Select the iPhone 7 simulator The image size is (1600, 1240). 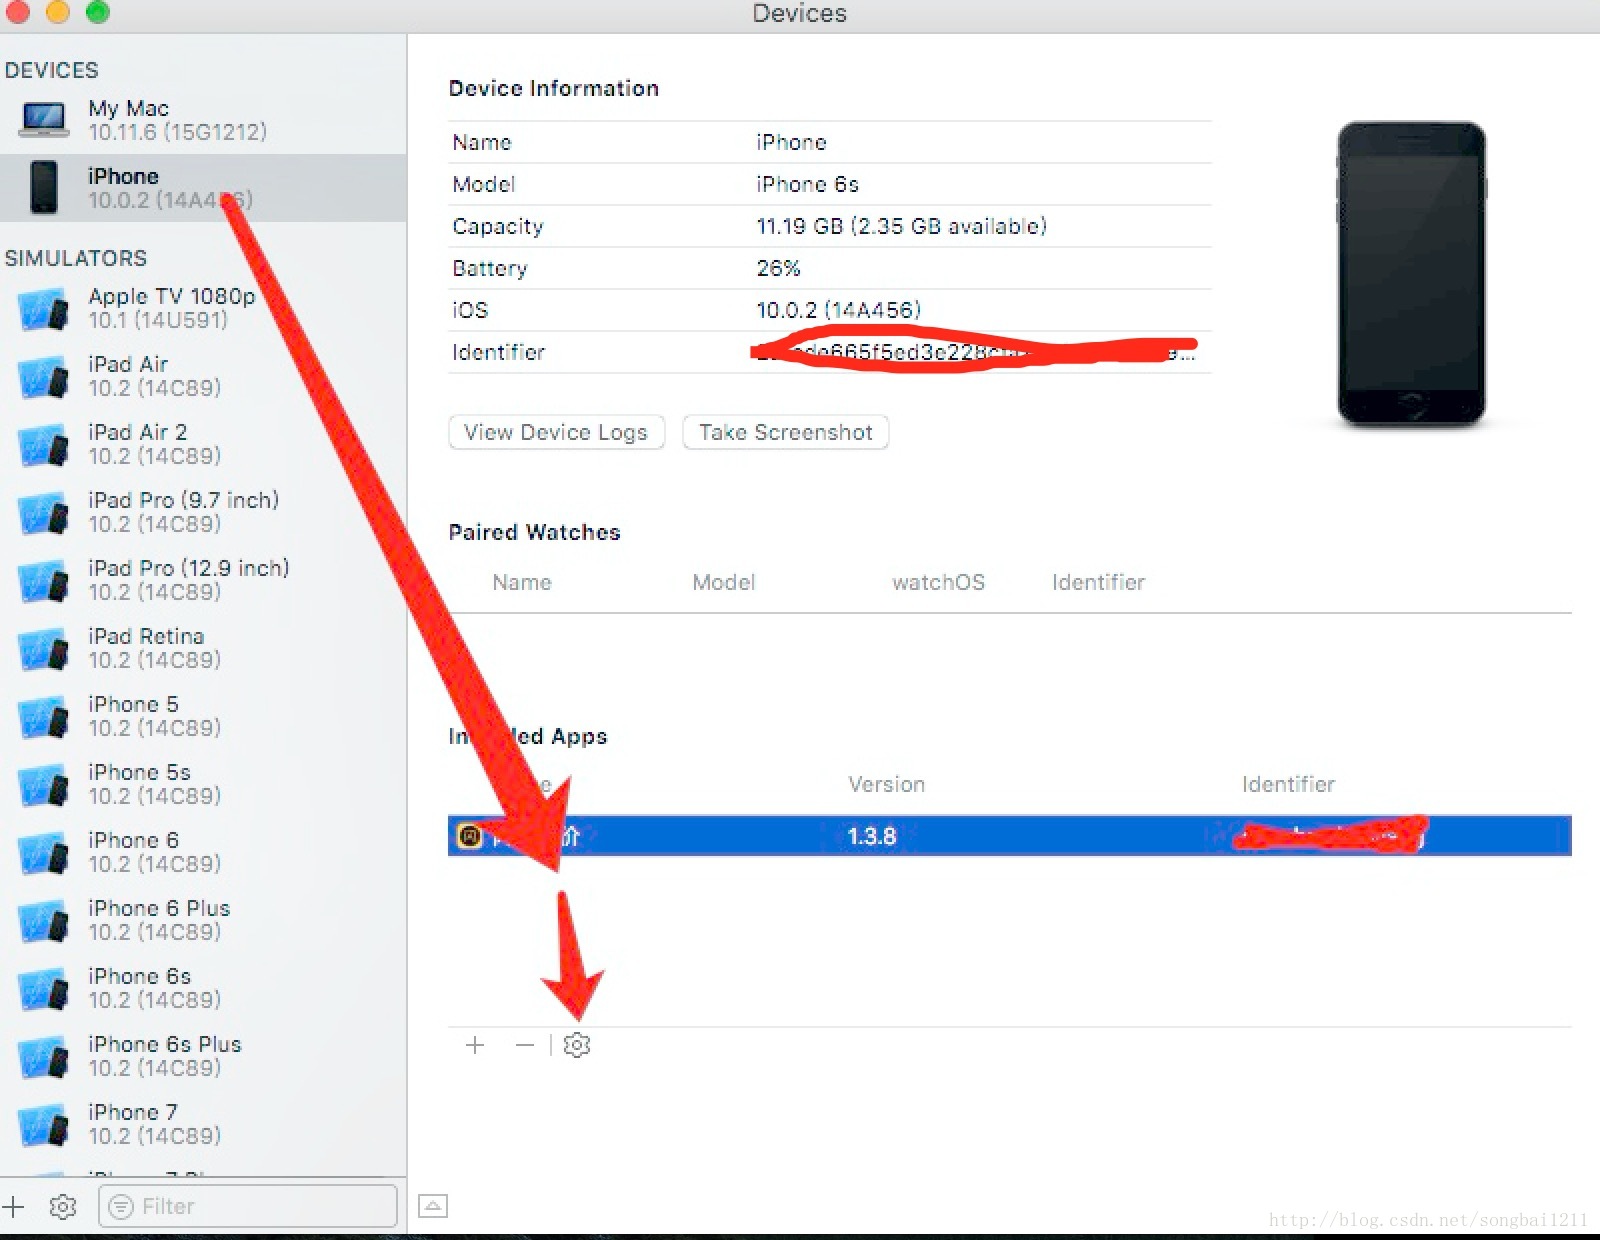tap(203, 1124)
